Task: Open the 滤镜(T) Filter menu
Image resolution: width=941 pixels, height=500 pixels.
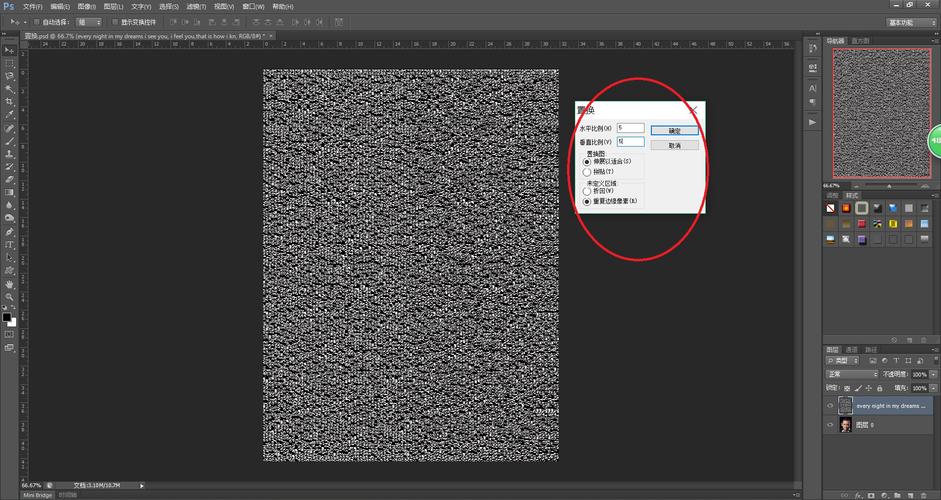Action: point(194,6)
